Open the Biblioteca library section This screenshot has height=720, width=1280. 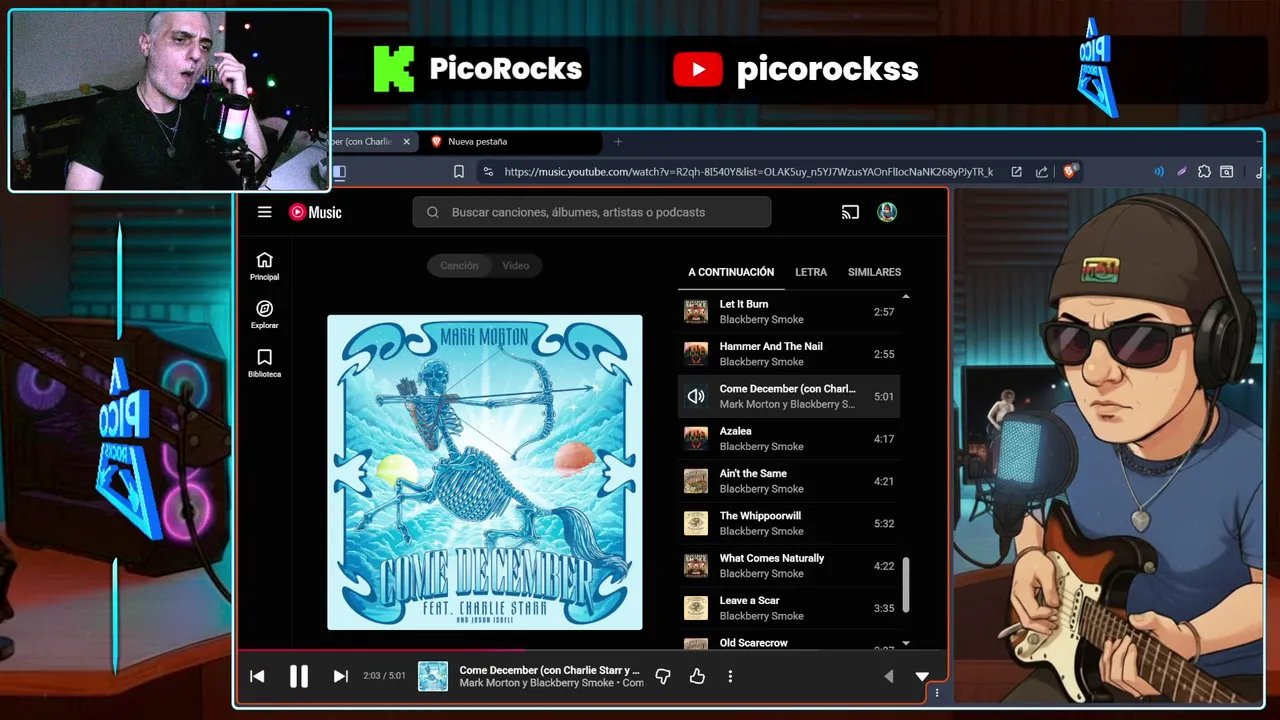265,363
